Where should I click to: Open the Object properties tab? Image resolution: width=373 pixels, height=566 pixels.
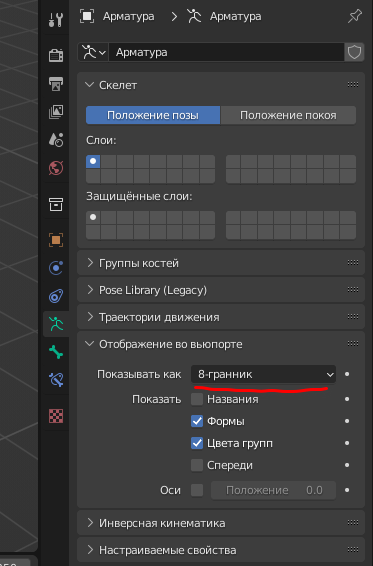click(56, 240)
